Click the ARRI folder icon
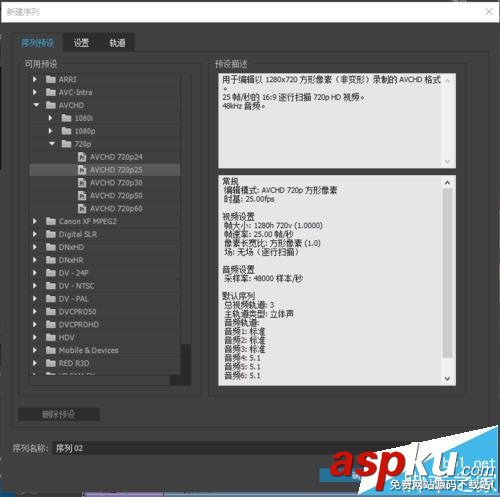Image resolution: width=500 pixels, height=497 pixels. 51,79
